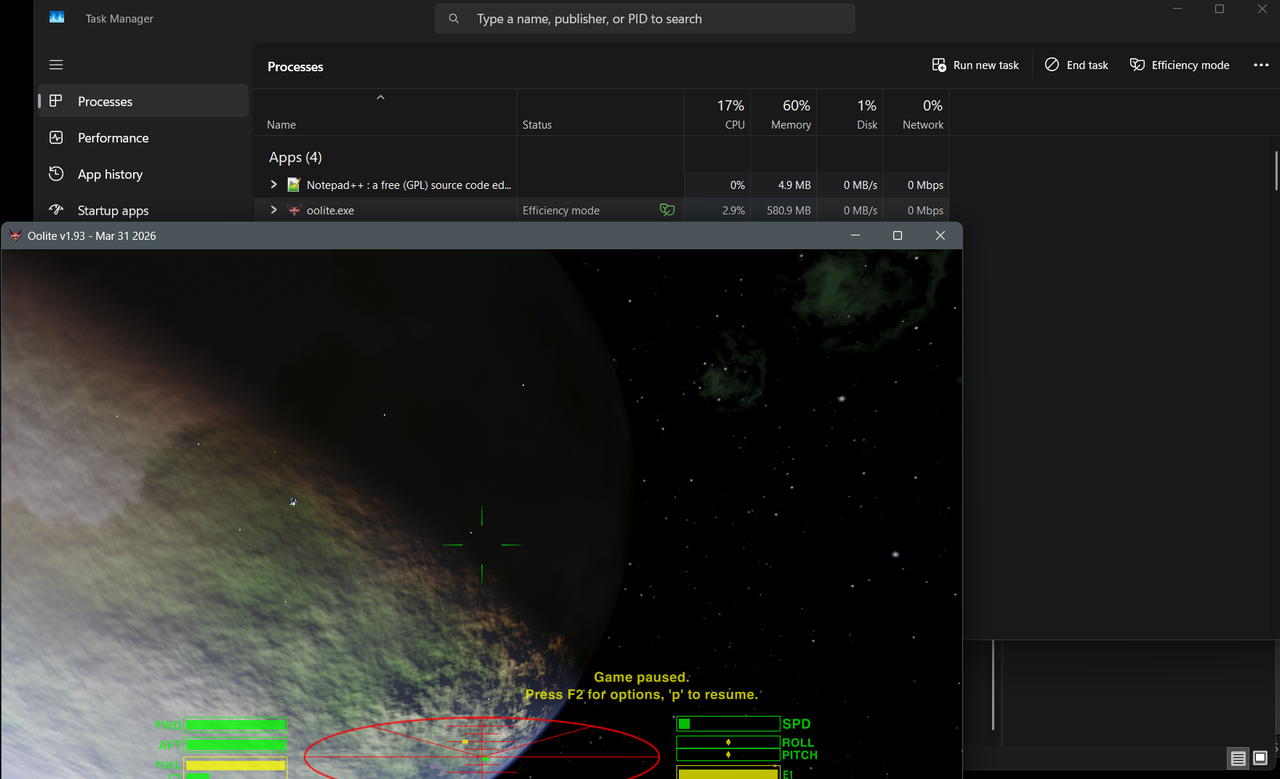Click the 2.9% CPU cell for oolite.exe
This screenshot has width=1280, height=779.
[718, 210]
